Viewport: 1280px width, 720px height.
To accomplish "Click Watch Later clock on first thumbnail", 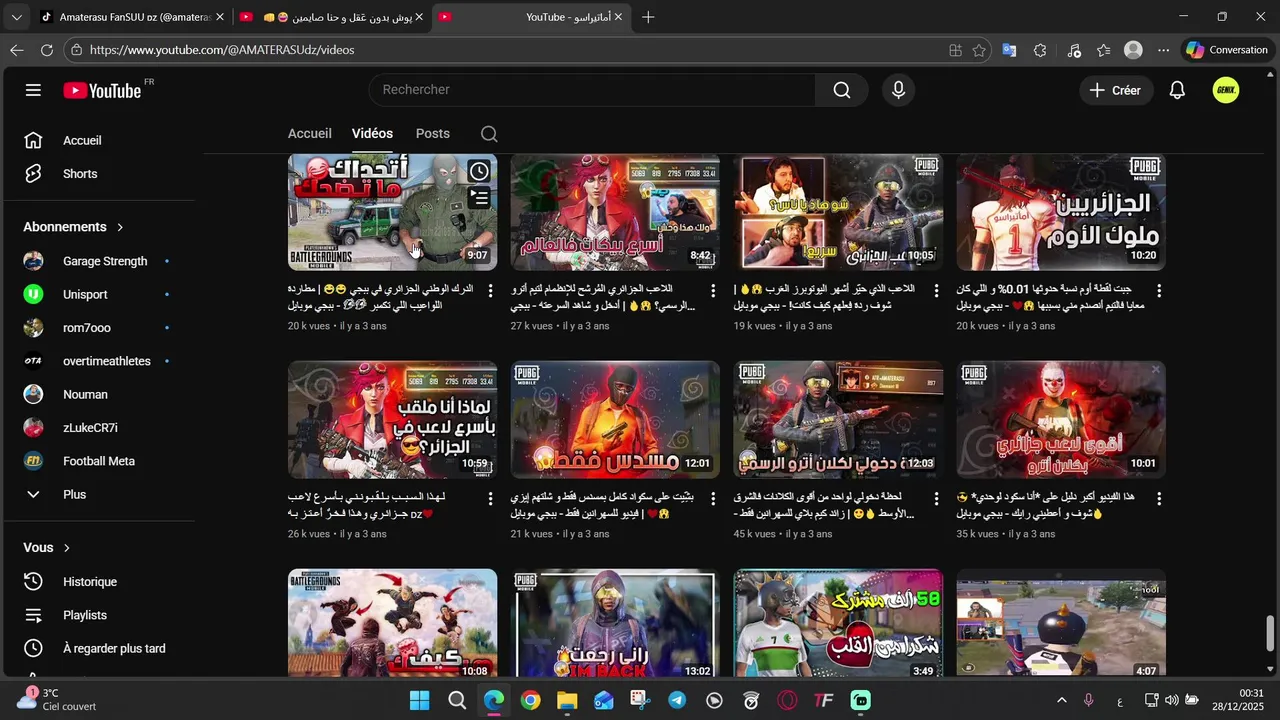I will coord(480,171).
